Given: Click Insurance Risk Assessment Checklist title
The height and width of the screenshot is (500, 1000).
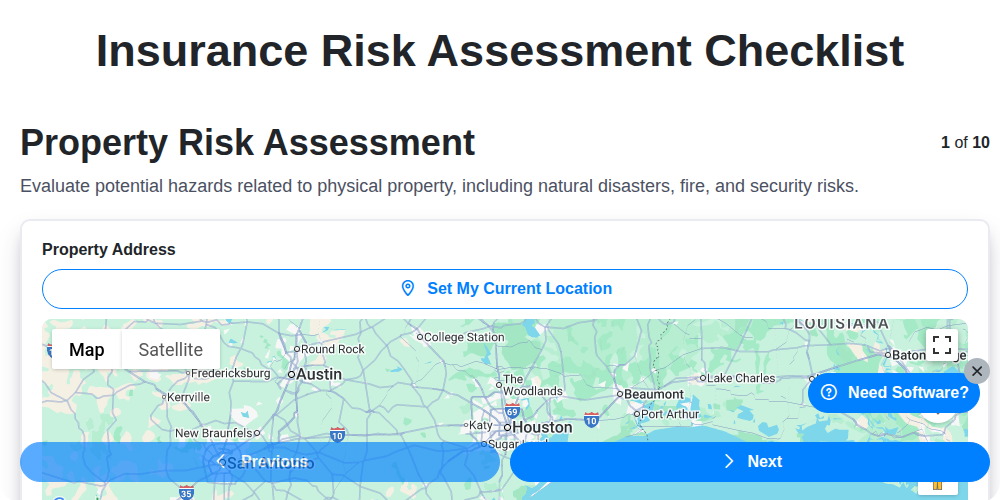Looking at the screenshot, I should click(x=500, y=51).
